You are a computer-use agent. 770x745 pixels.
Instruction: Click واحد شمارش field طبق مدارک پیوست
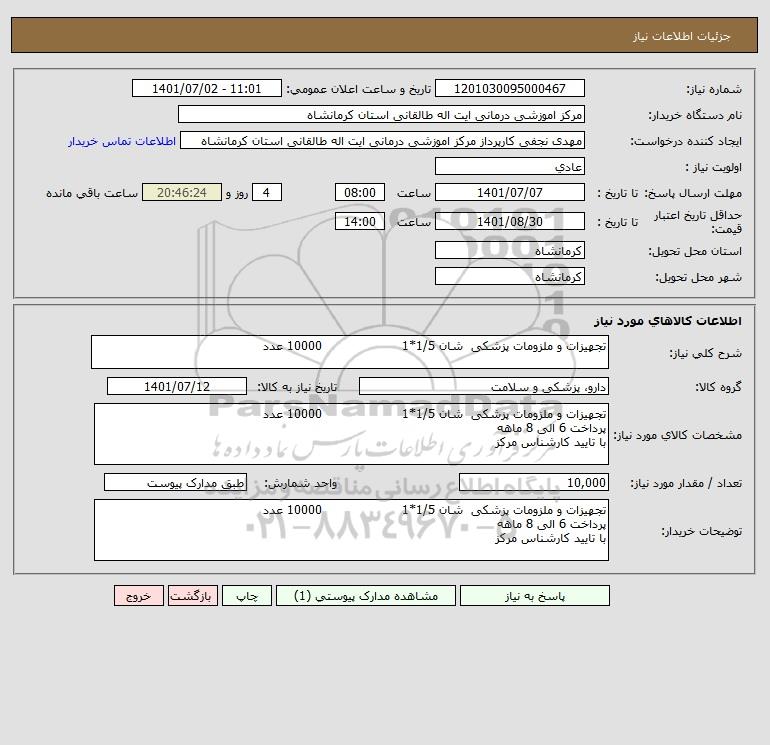175,483
